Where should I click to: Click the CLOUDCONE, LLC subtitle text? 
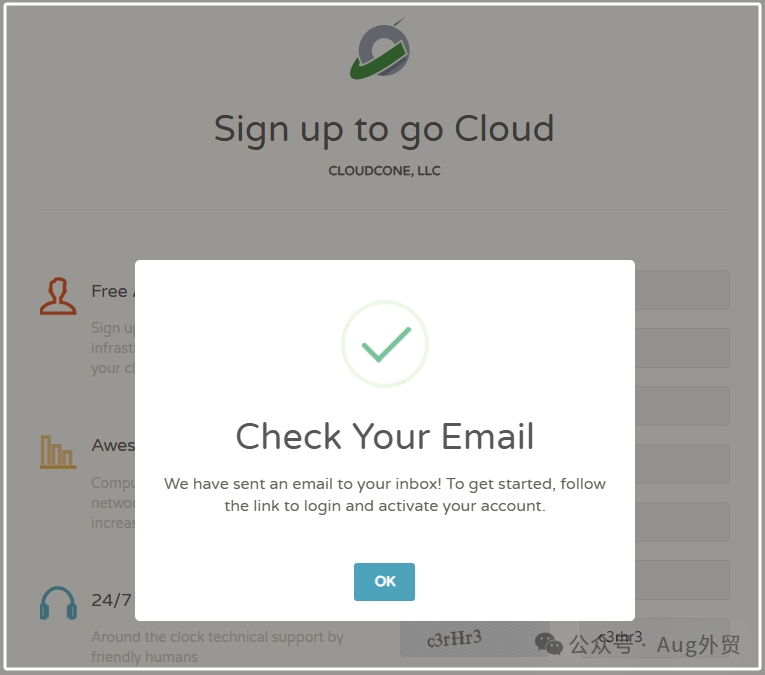point(384,171)
